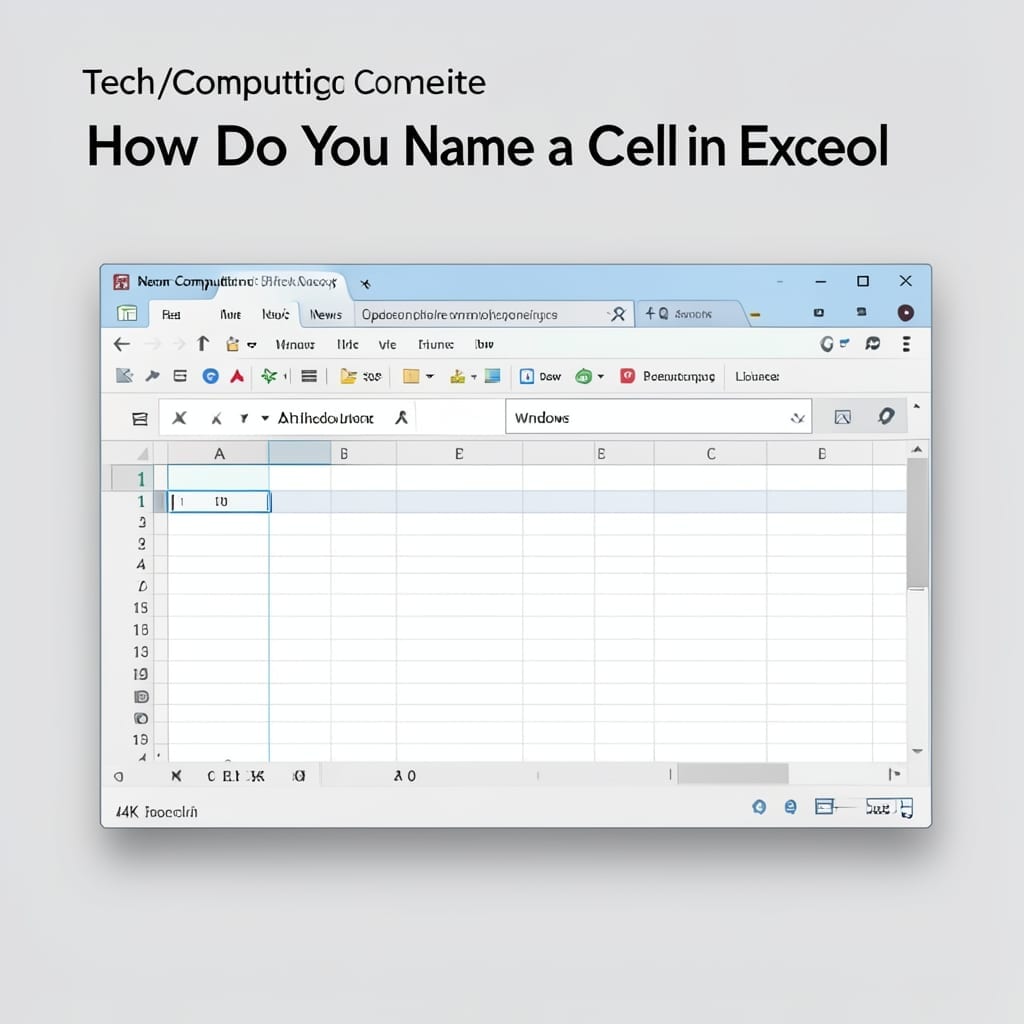This screenshot has width=1024, height=1024.
Task: Click the red app icon in title bar
Action: tap(121, 281)
